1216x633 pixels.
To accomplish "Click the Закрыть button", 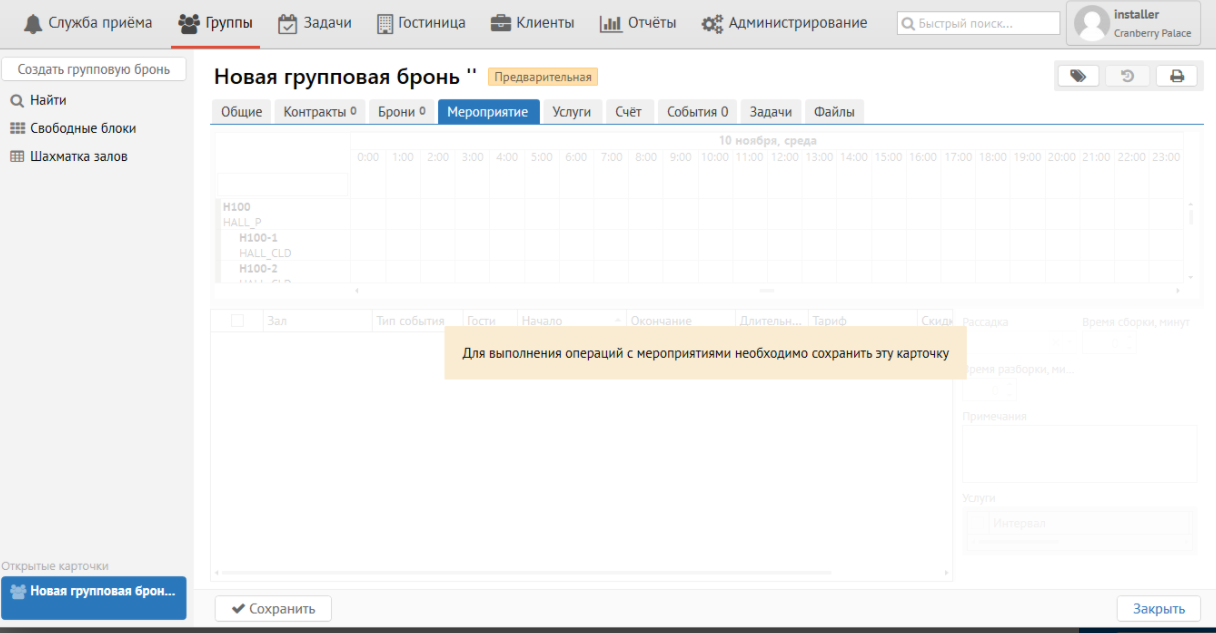I will pyautogui.click(x=1158, y=608).
